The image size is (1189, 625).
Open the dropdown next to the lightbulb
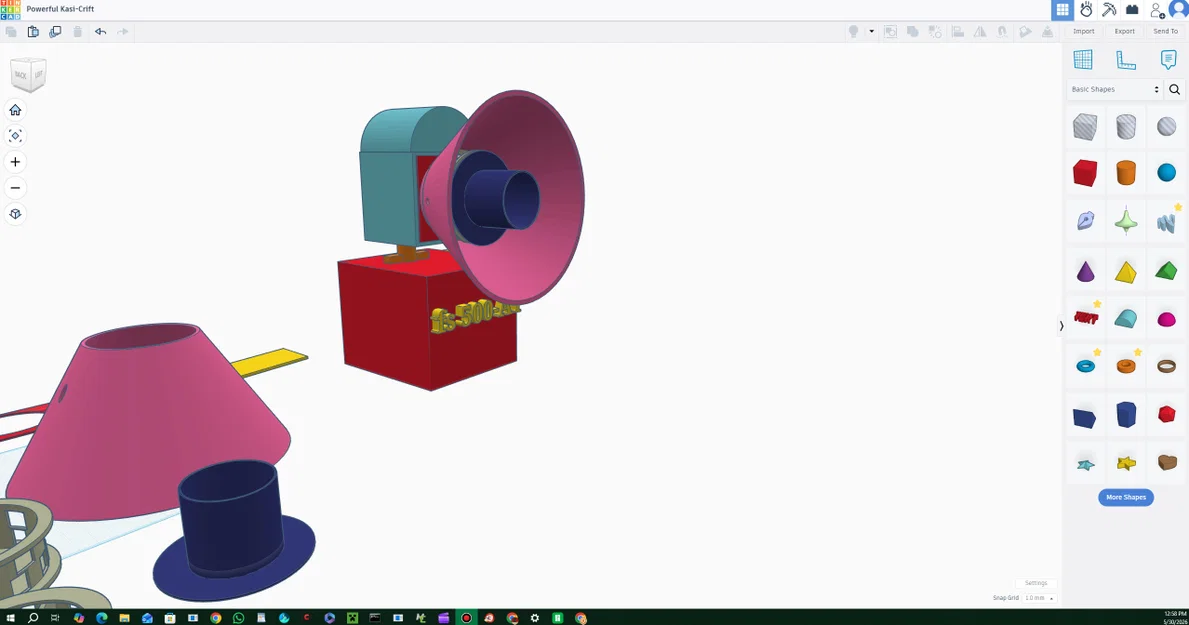tap(871, 32)
